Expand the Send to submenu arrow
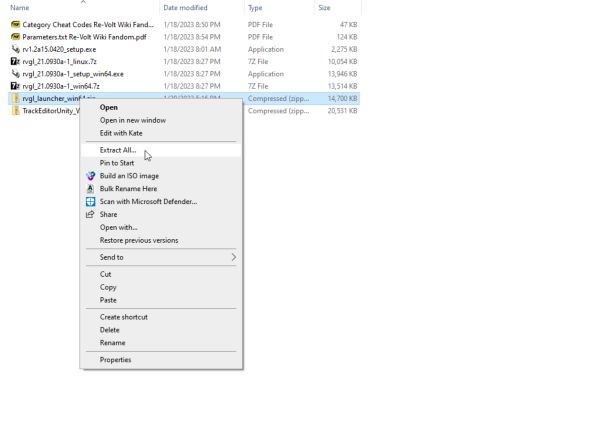 coord(234,257)
